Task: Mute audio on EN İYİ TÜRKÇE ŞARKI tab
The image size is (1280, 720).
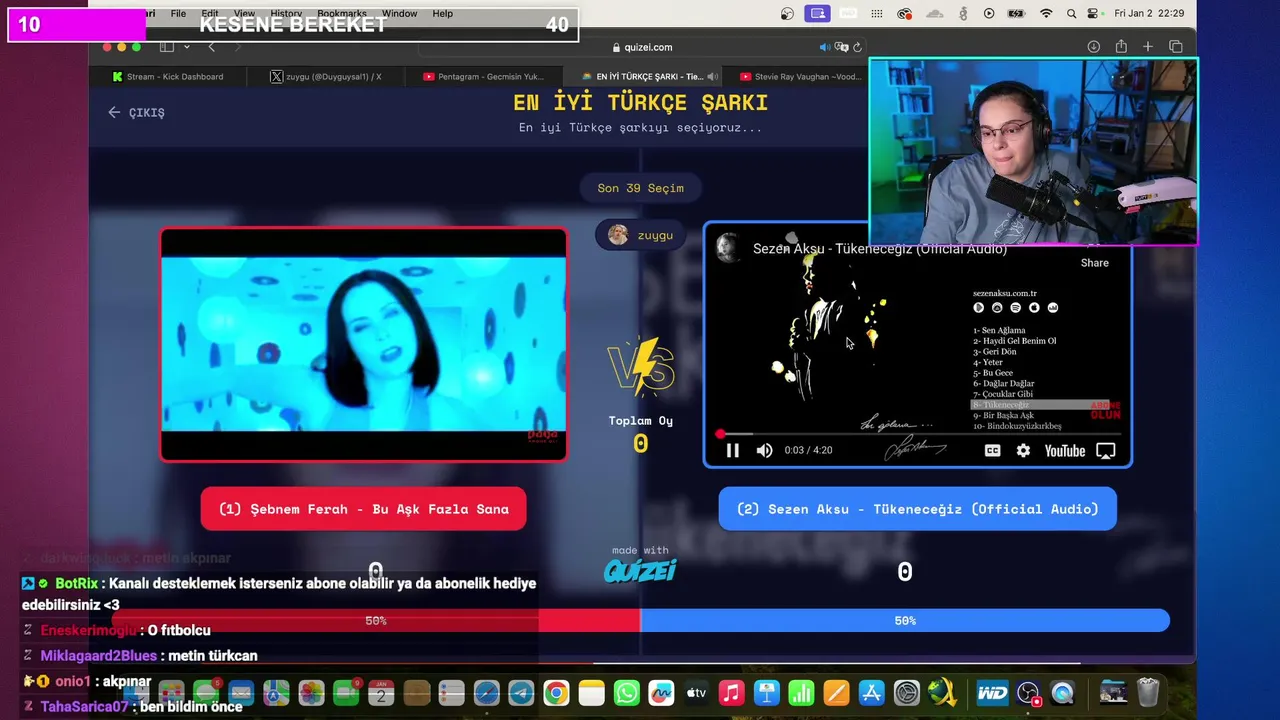Action: point(713,76)
